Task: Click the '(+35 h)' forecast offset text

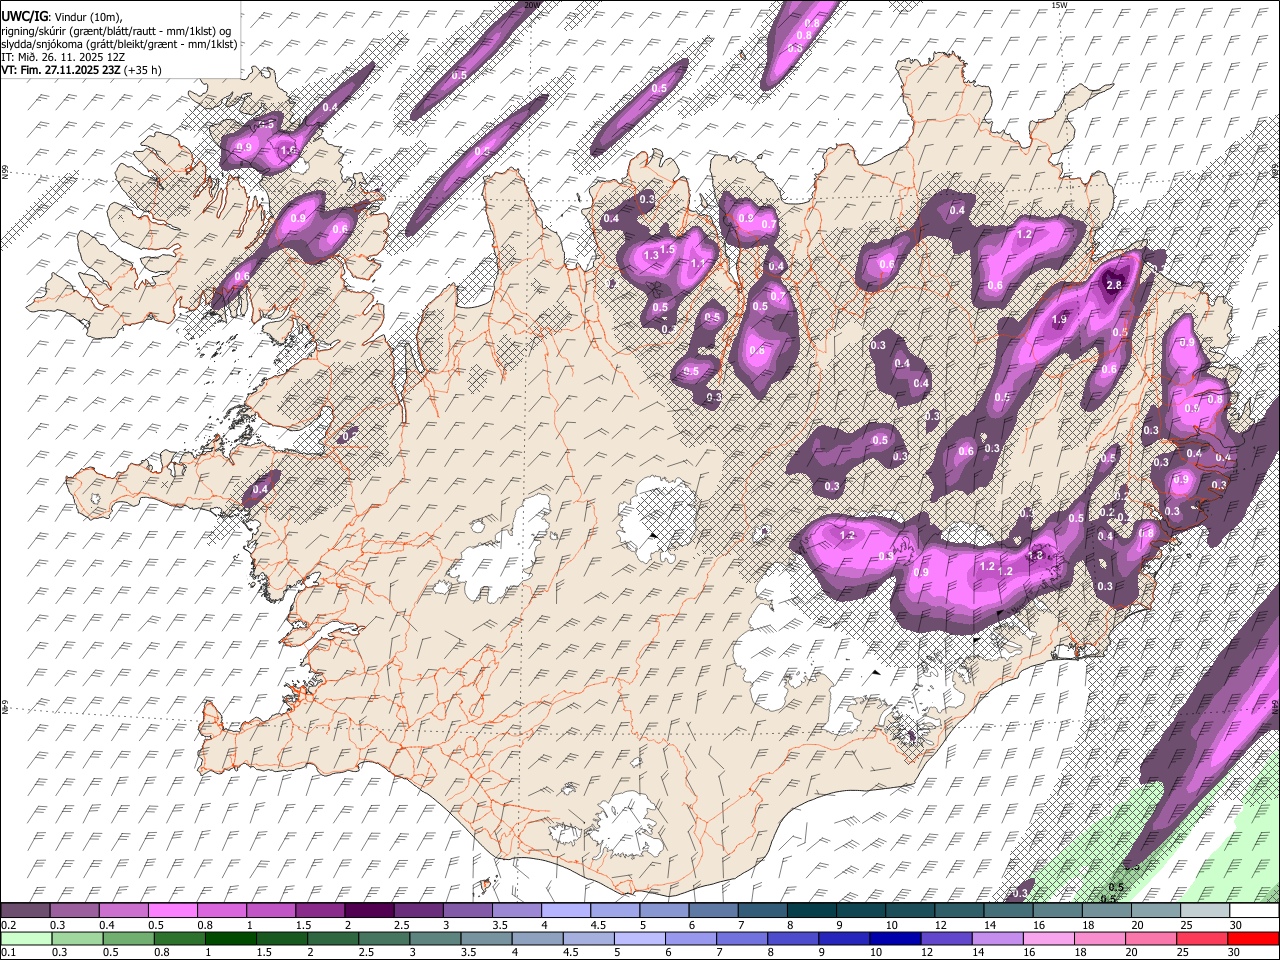Action: point(144,70)
